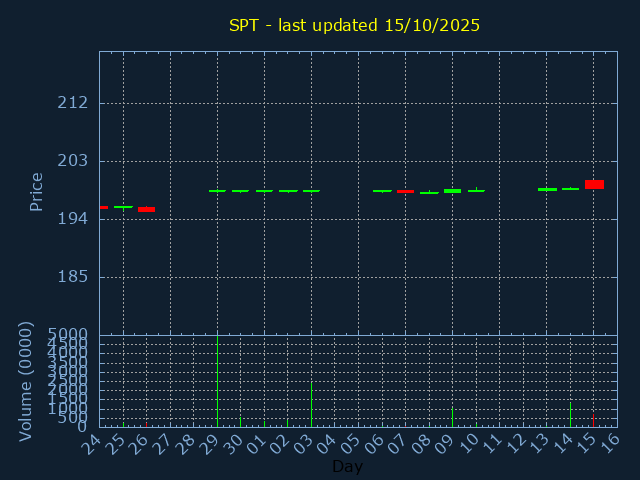
Task: Click the green candlestick on day 13
Action: coord(547,189)
